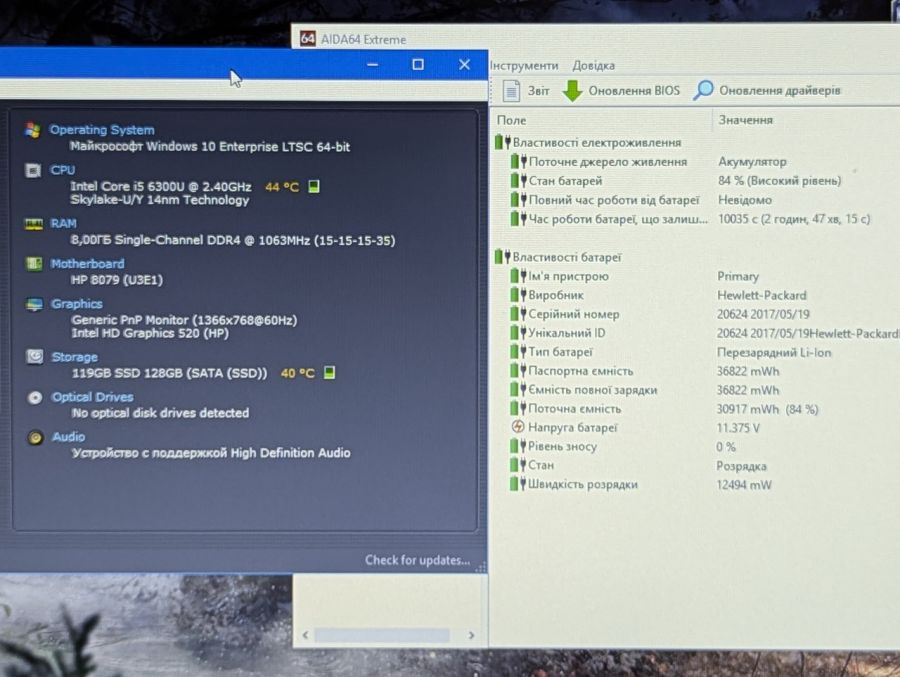Image resolution: width=900 pixels, height=677 pixels.
Task: Click the green arrow BIOS update icon
Action: (x=572, y=91)
